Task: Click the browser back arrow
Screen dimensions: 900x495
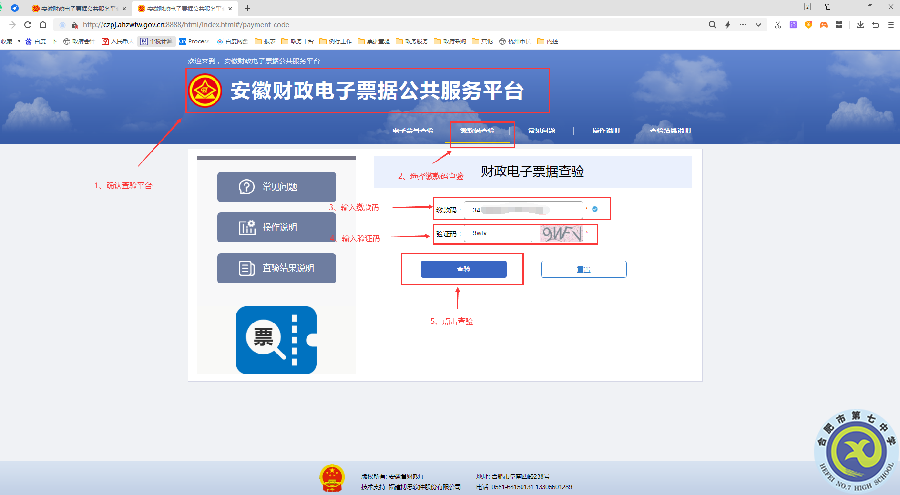Action: 11,24
